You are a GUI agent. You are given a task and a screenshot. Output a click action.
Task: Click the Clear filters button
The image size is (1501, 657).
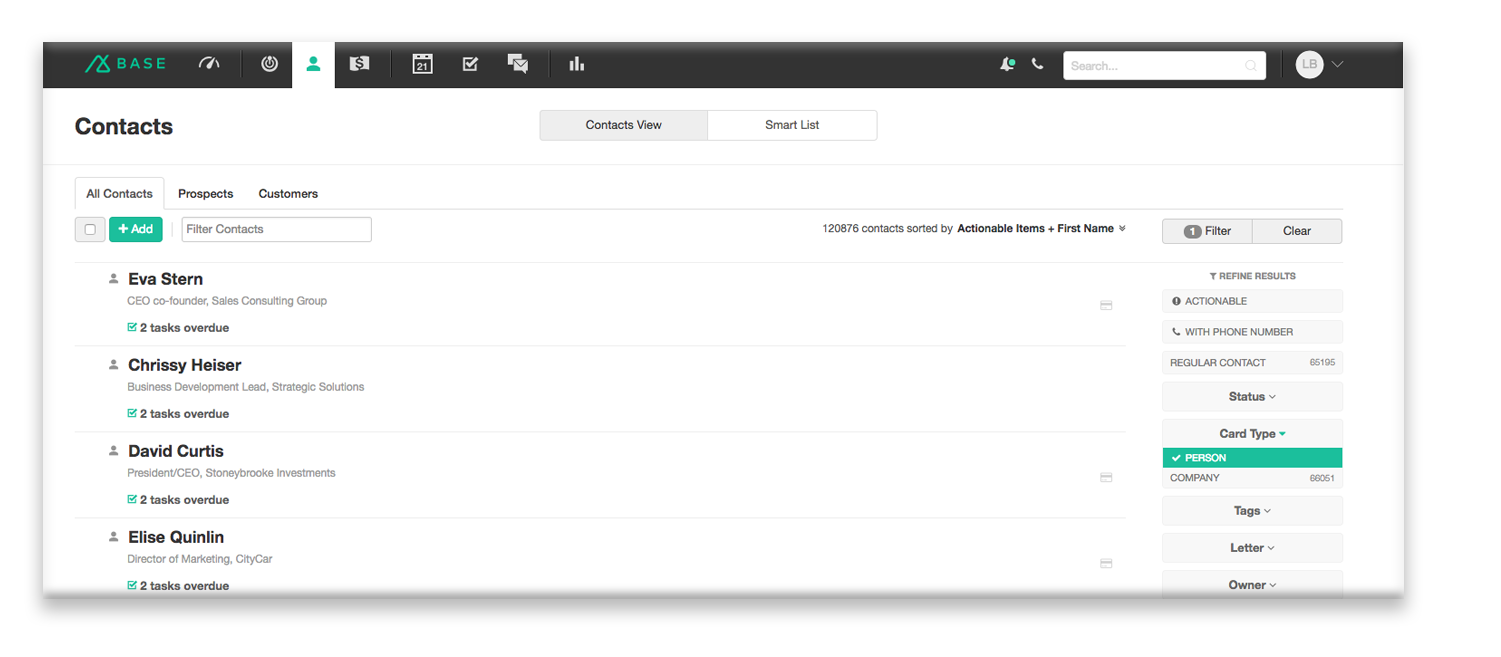(x=1297, y=231)
